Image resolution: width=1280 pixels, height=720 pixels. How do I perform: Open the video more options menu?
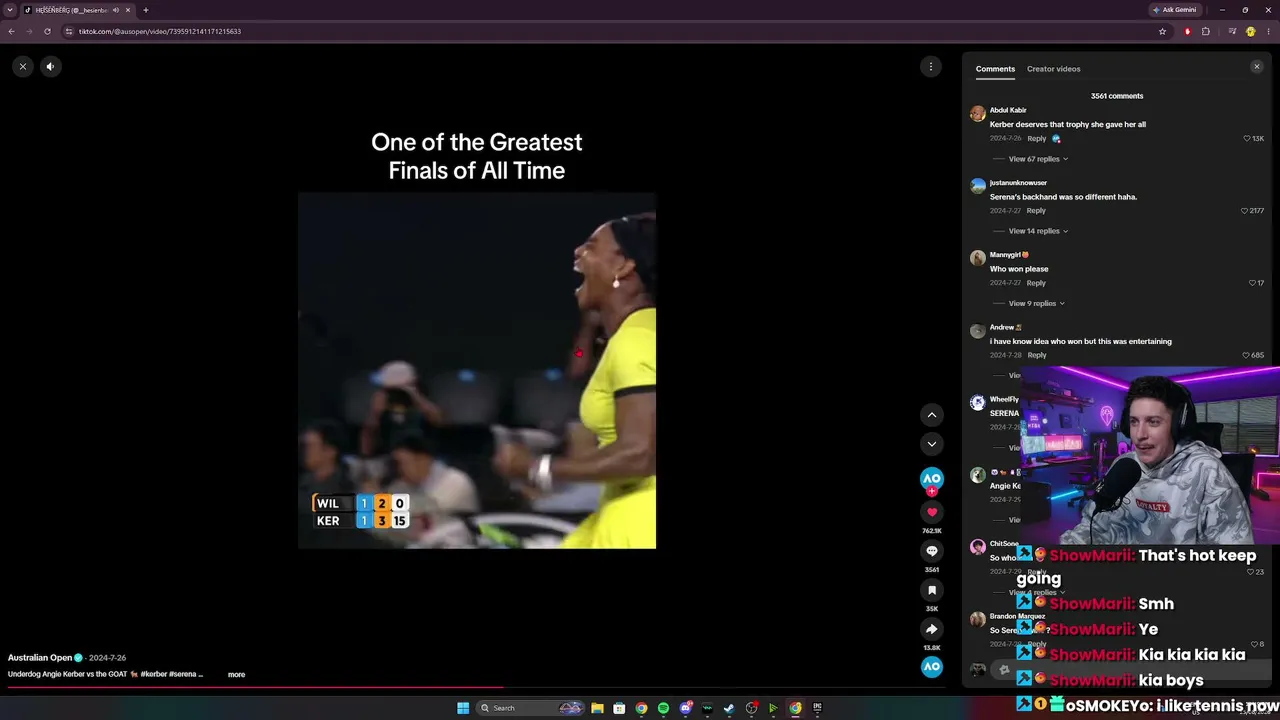[x=931, y=67]
